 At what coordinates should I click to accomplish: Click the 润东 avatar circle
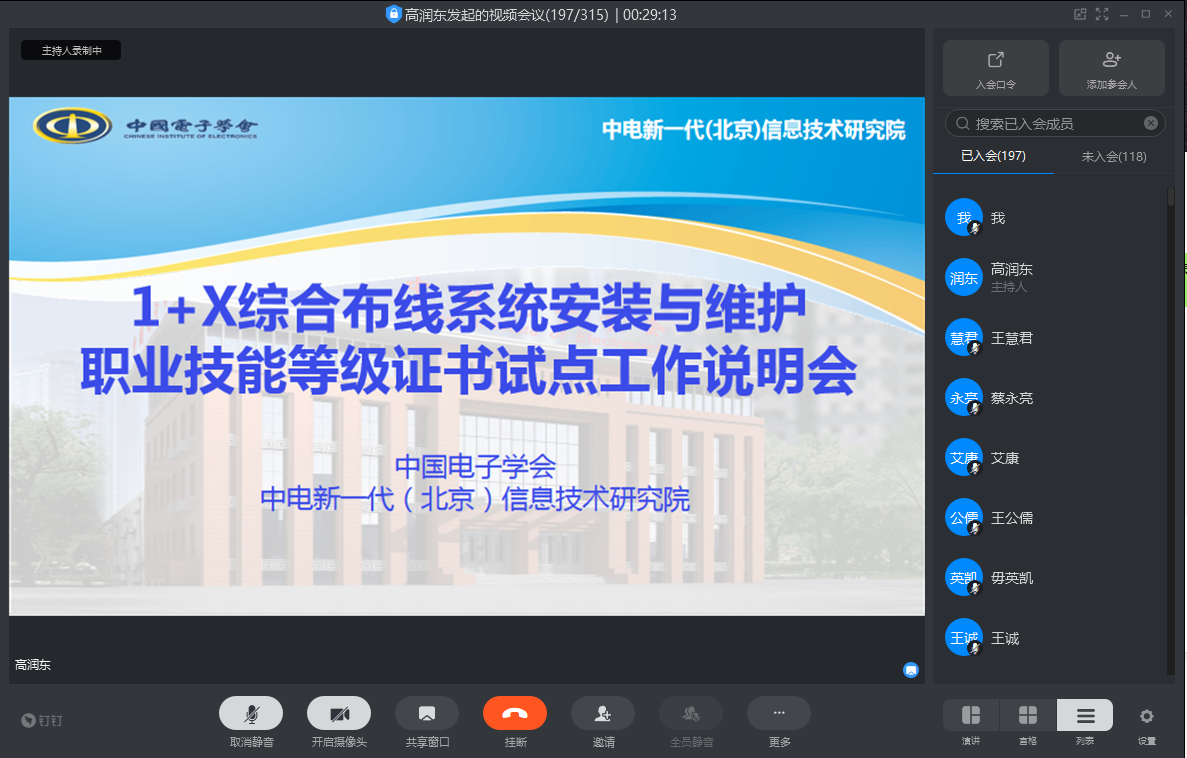point(964,278)
